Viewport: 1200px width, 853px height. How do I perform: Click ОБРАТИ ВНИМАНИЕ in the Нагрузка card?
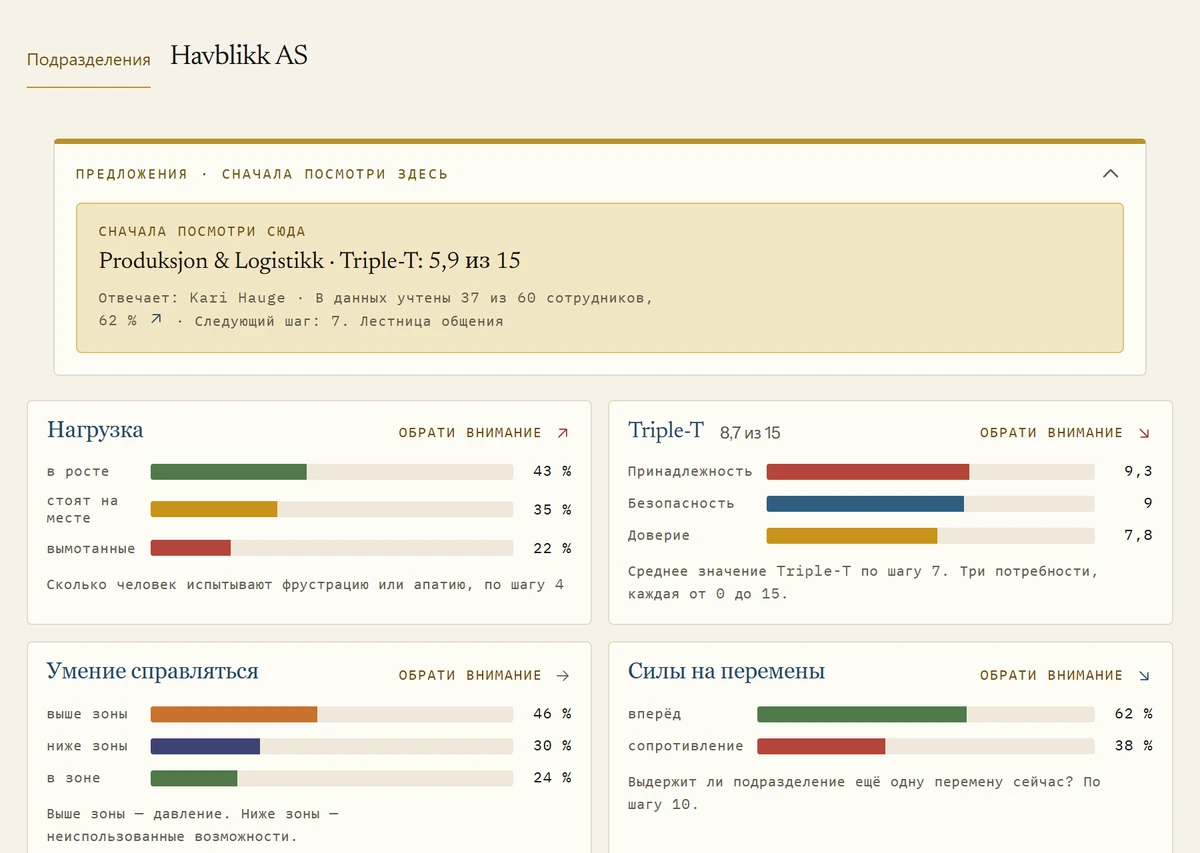470,433
